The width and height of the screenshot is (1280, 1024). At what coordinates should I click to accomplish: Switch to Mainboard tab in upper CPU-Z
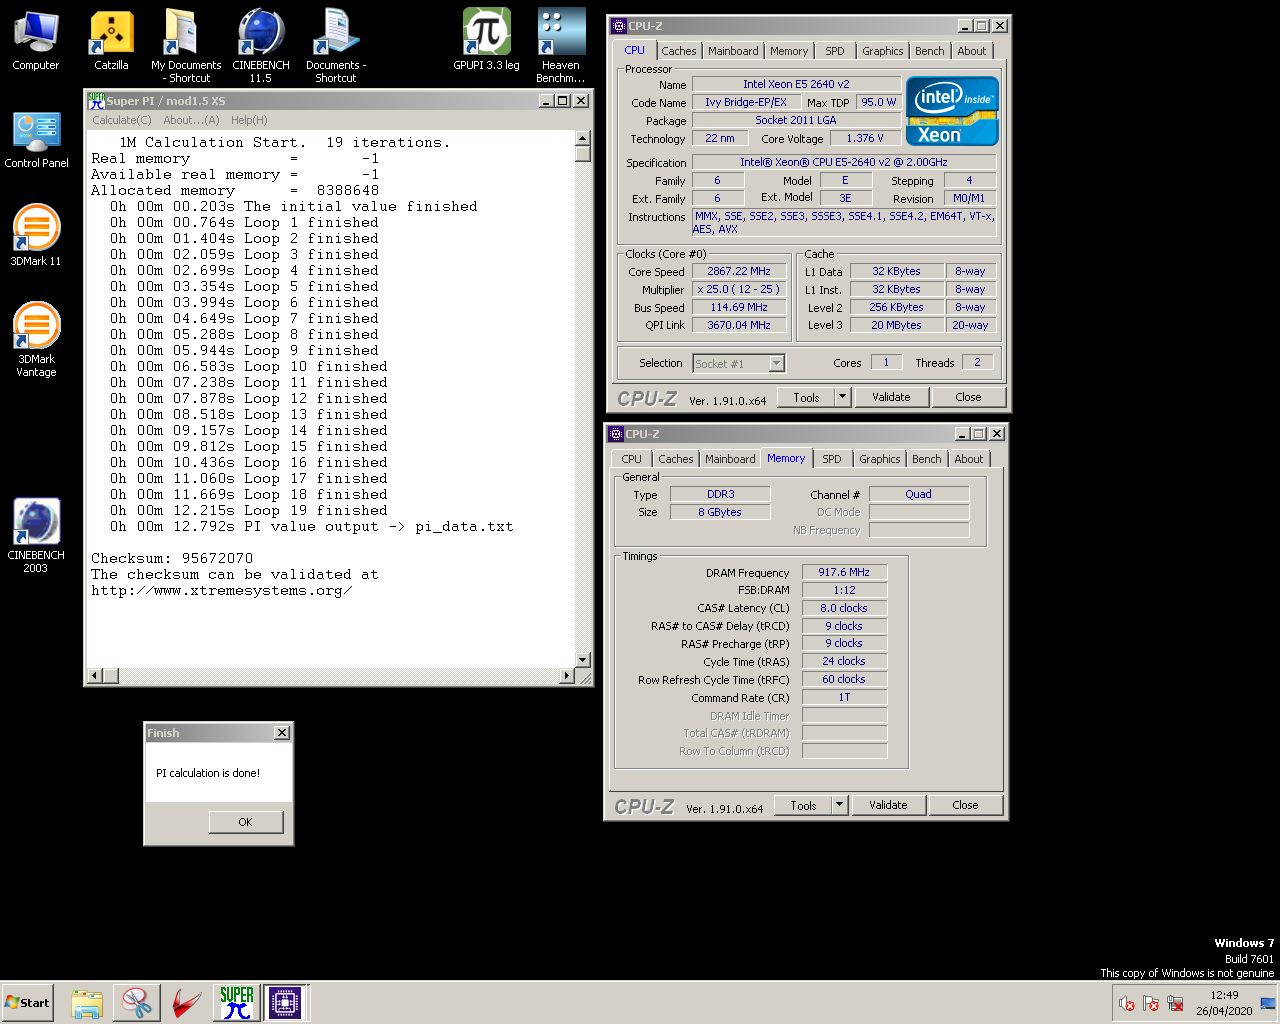coord(733,51)
